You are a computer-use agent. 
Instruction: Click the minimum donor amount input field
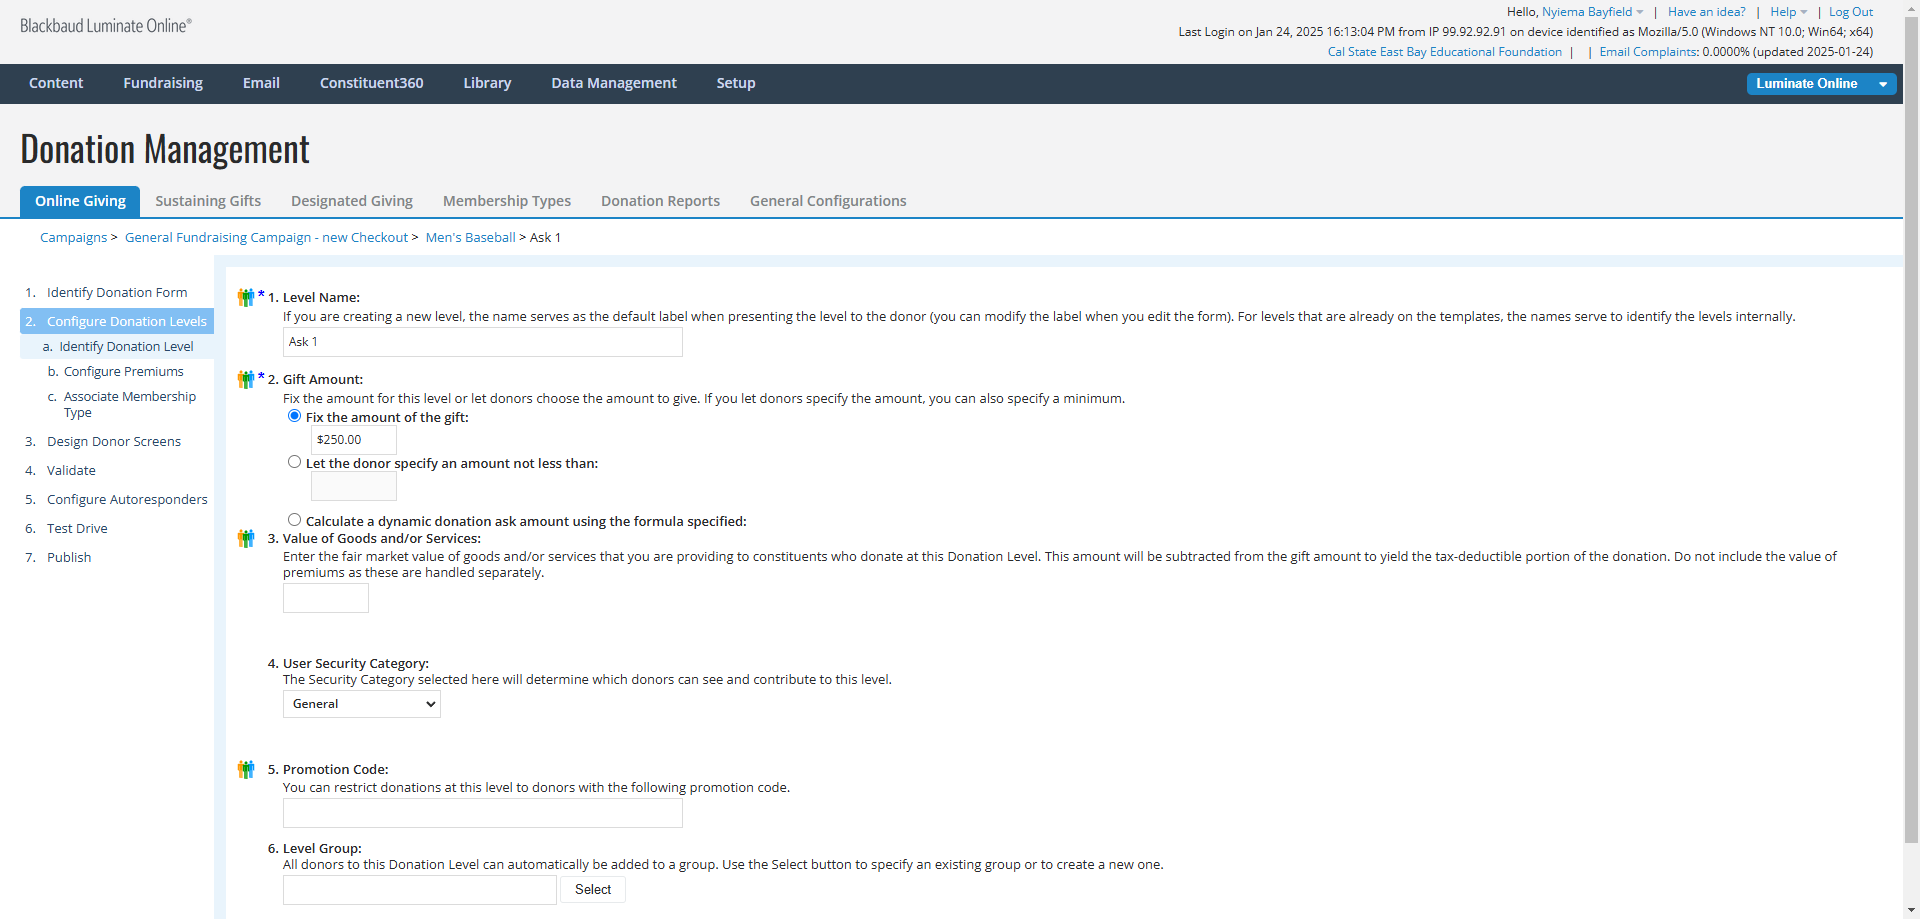[x=354, y=486]
